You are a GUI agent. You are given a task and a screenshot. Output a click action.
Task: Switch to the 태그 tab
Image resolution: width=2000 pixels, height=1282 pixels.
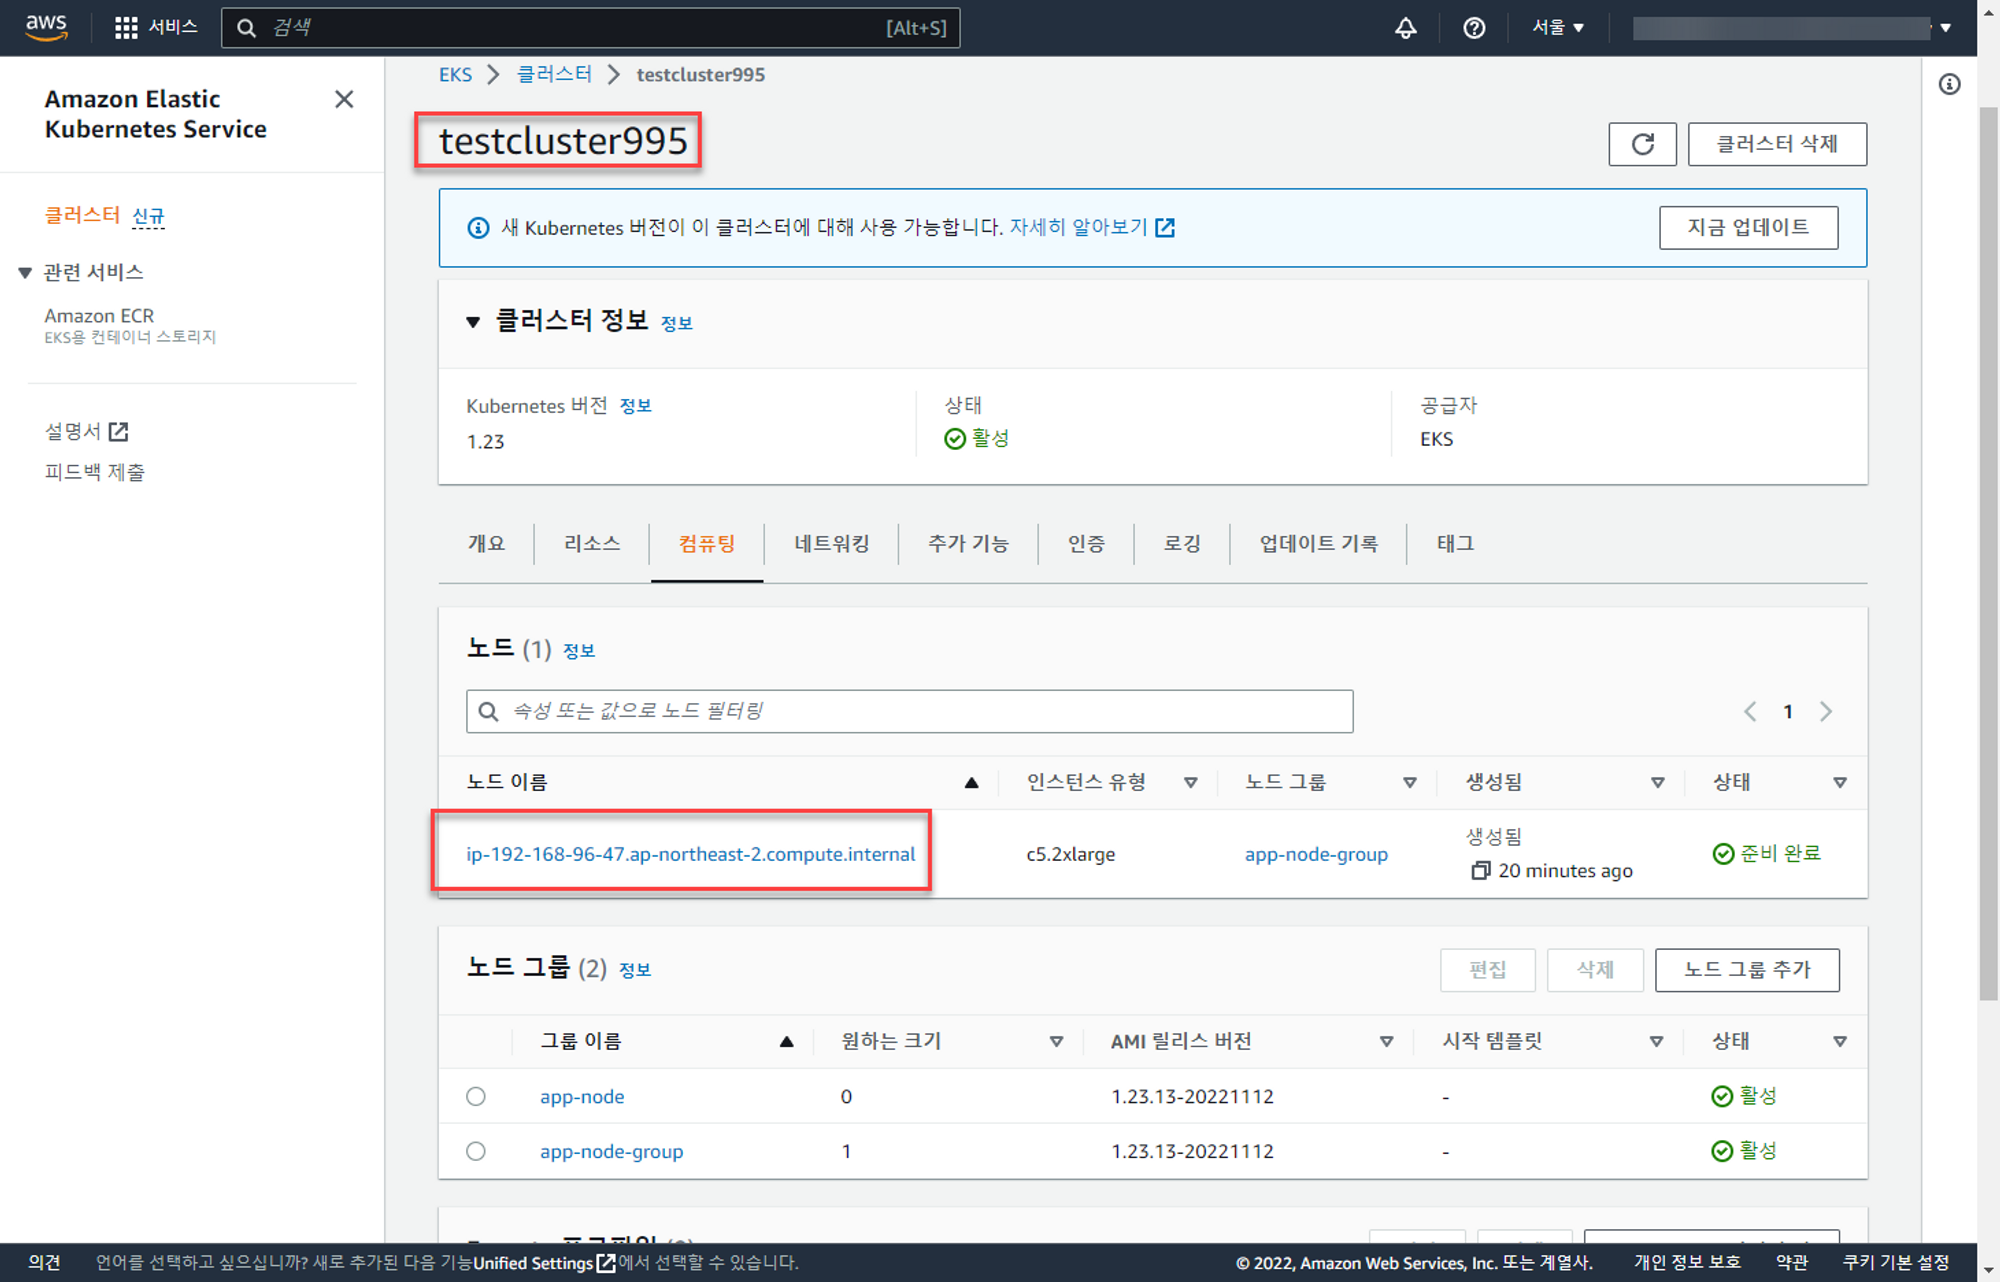tap(1455, 544)
